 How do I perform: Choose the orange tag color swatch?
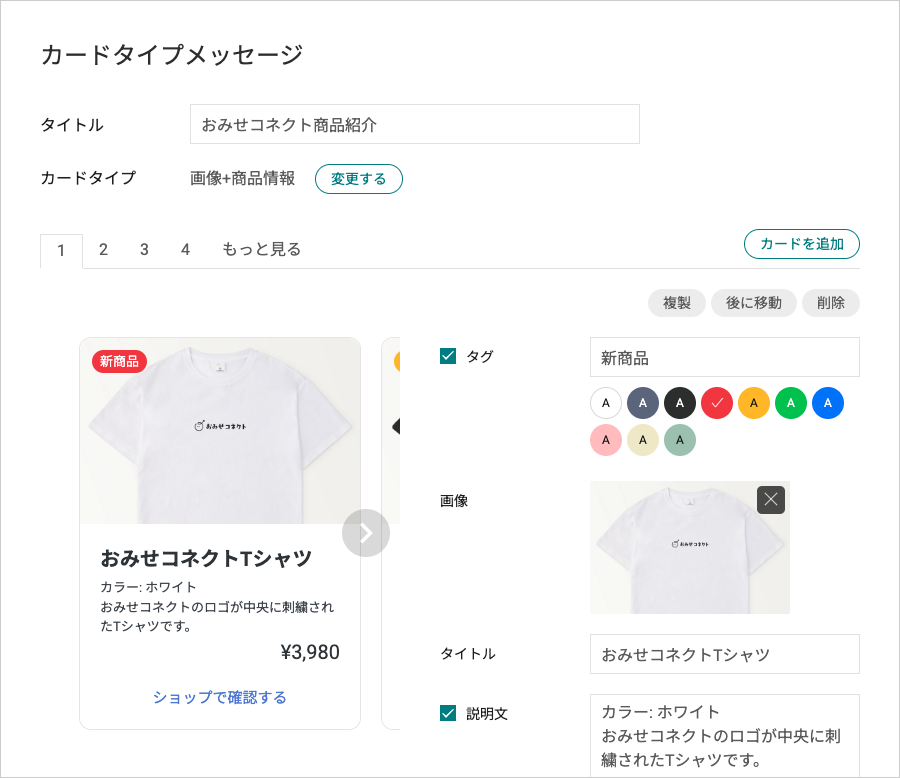tap(754, 403)
